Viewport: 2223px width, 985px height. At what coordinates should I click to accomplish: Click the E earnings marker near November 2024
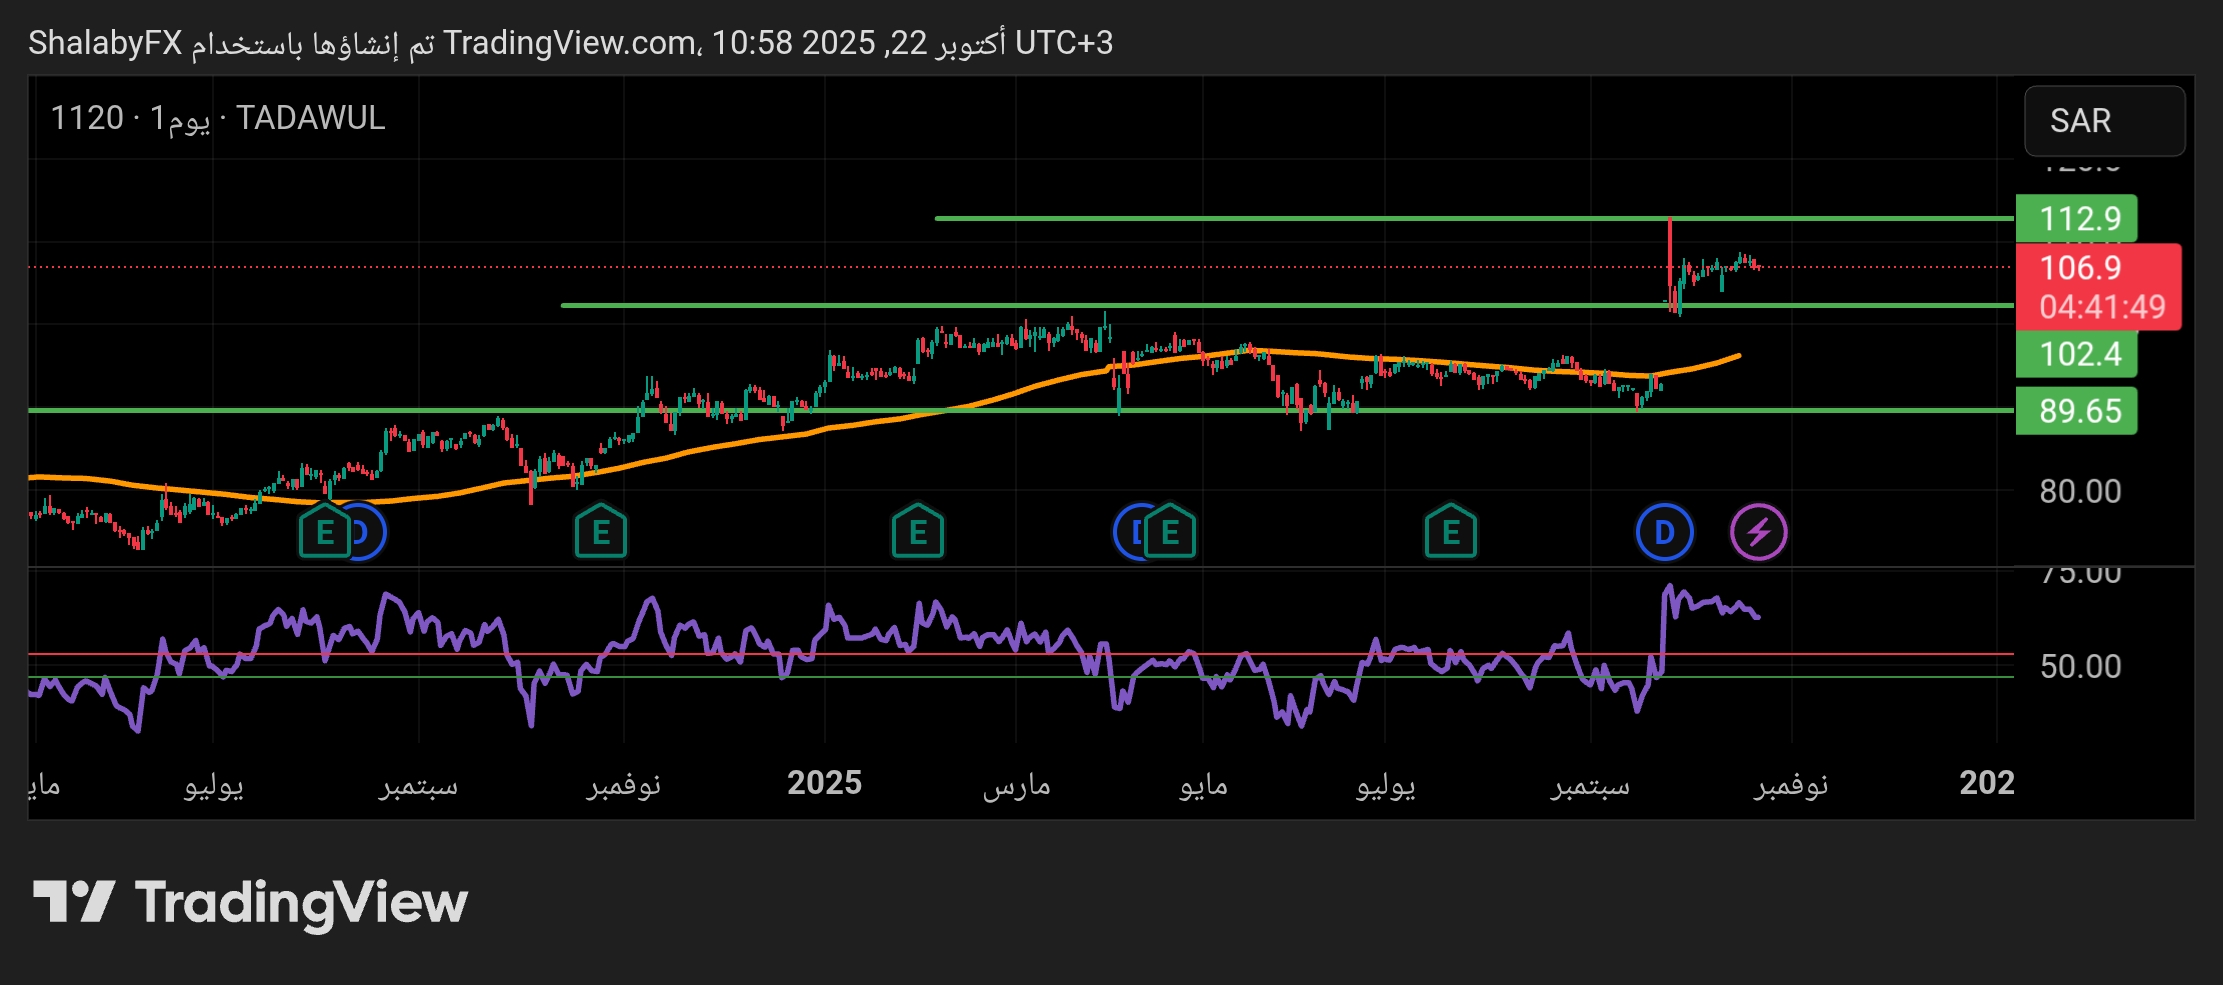(x=600, y=532)
